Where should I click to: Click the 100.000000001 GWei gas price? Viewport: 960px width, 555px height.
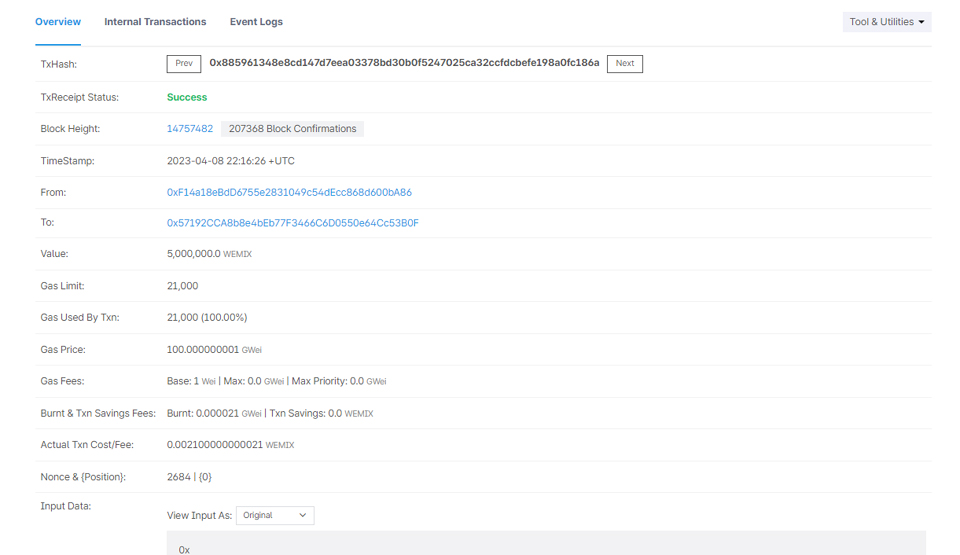click(x=203, y=350)
